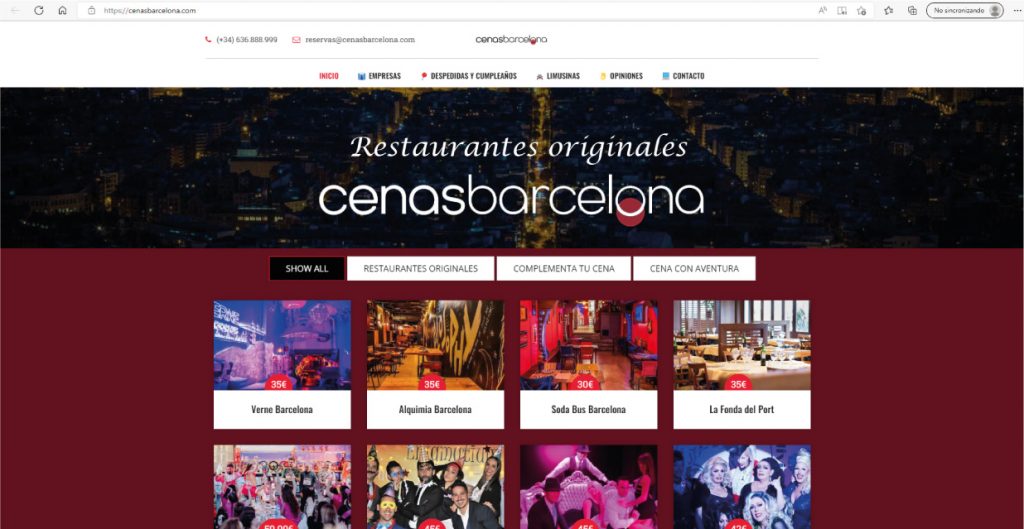Click the cenasbarcelona header logo
The width and height of the screenshot is (1024, 529).
(x=511, y=40)
